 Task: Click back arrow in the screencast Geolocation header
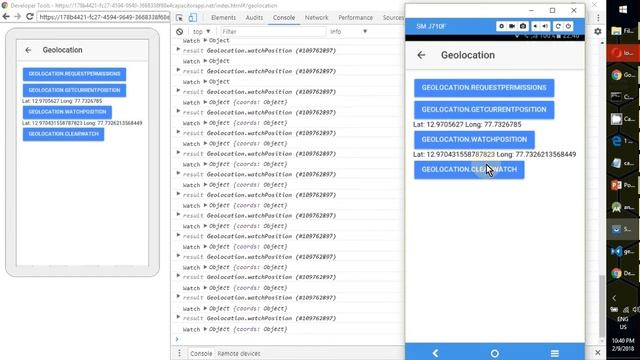28,50
